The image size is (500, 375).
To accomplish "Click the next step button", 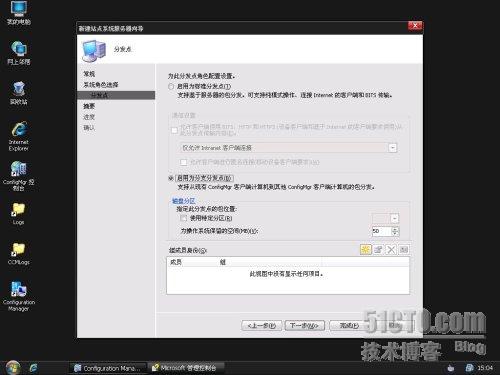I will point(305,326).
